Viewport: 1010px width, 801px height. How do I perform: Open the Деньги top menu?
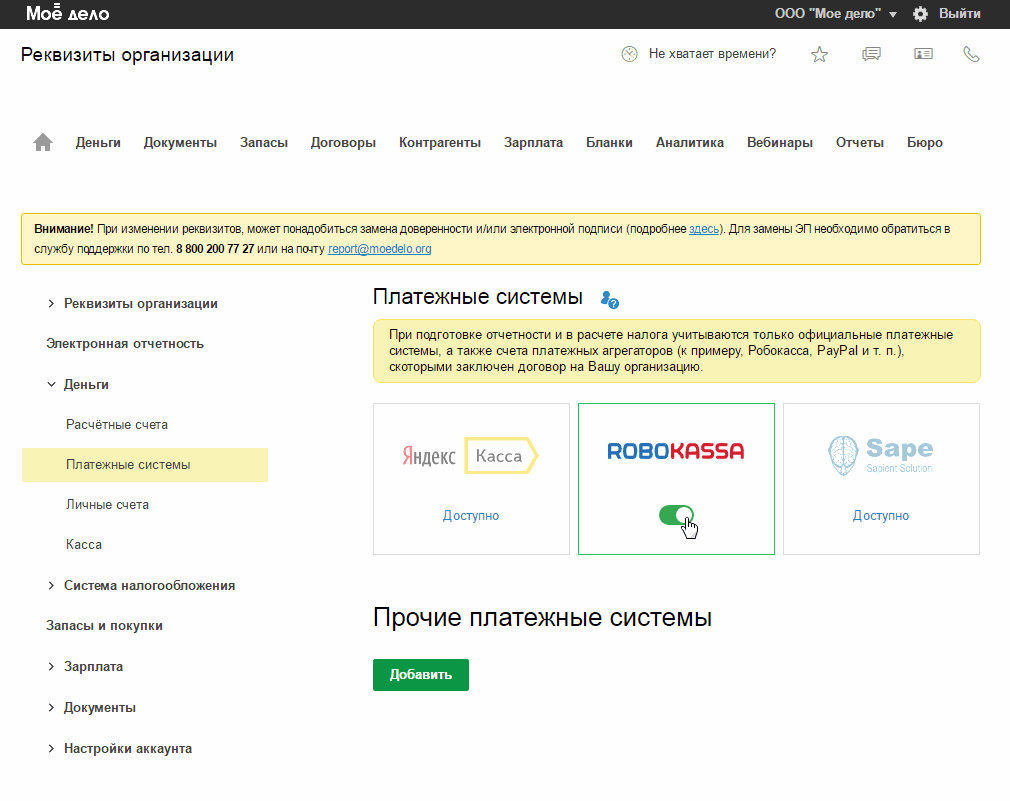click(98, 143)
